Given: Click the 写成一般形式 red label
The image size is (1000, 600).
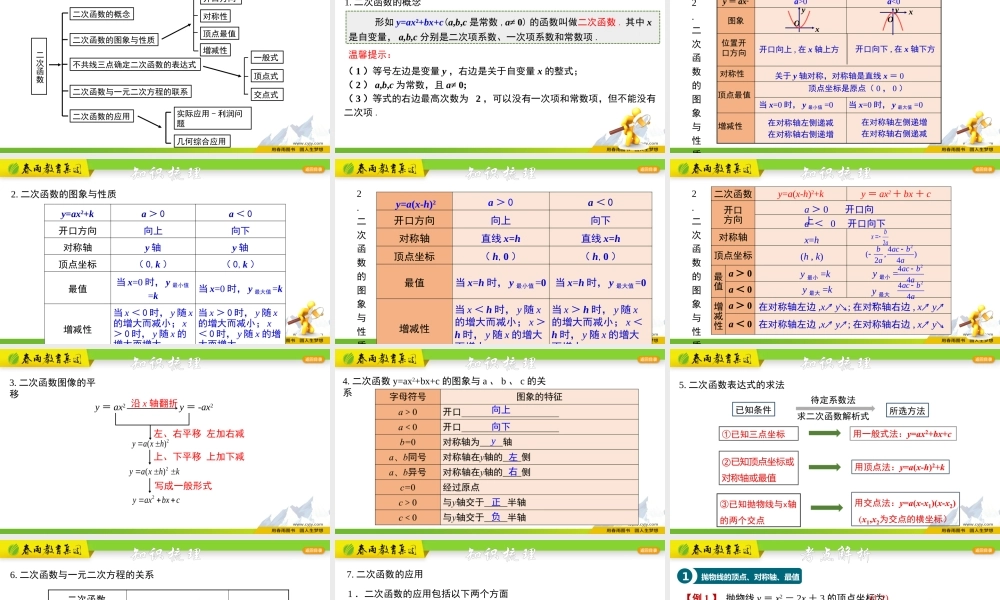Looking at the screenshot, I should click(182, 485).
